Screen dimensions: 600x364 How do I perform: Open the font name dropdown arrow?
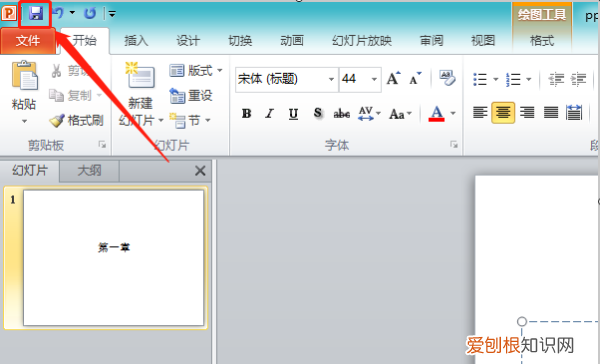(x=331, y=79)
